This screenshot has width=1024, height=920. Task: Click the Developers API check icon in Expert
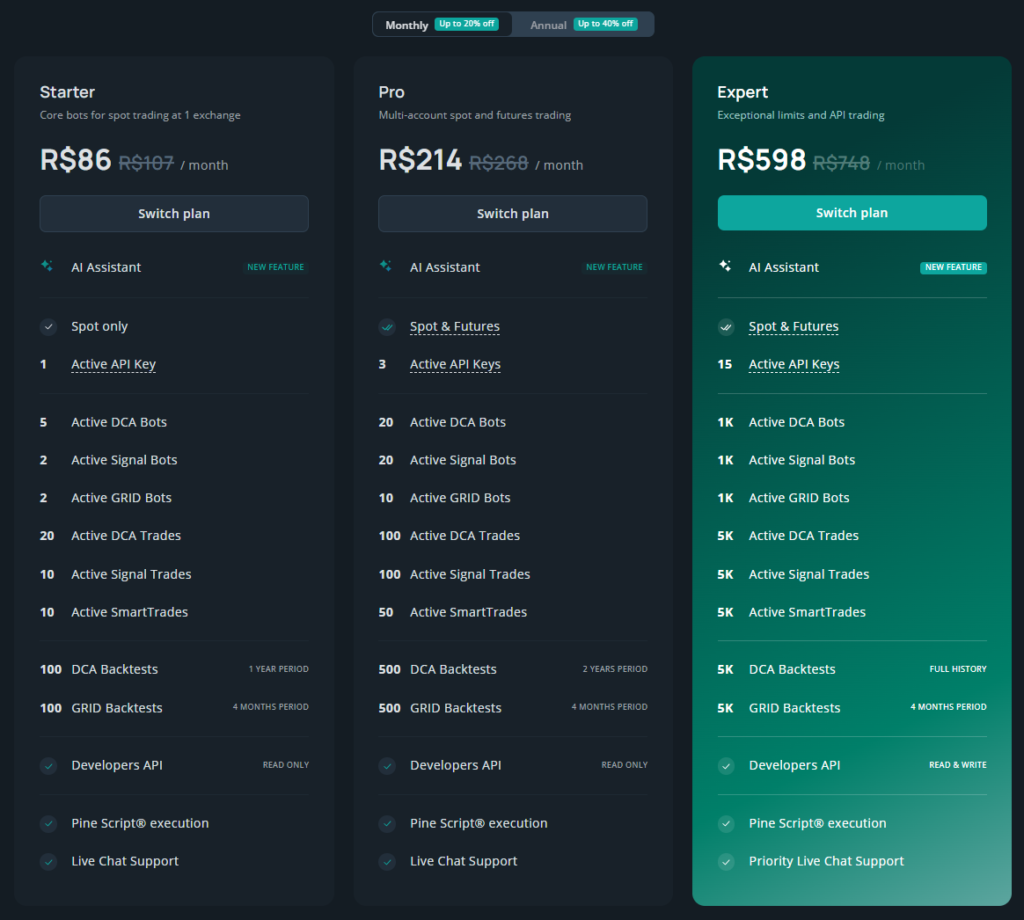coord(726,765)
